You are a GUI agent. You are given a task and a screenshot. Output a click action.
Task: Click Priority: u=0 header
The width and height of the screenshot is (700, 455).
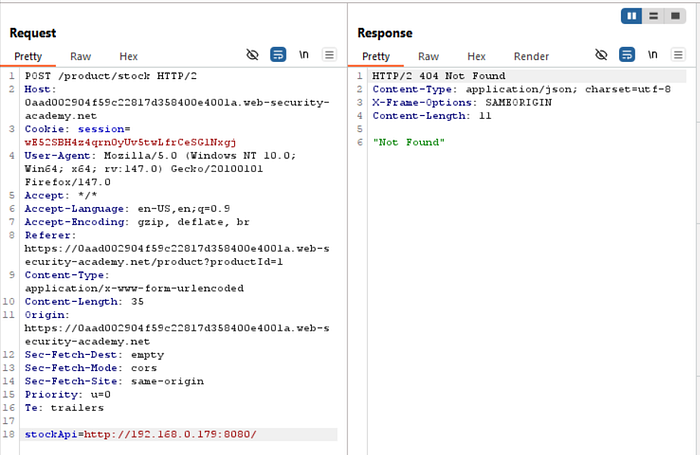coord(67,395)
